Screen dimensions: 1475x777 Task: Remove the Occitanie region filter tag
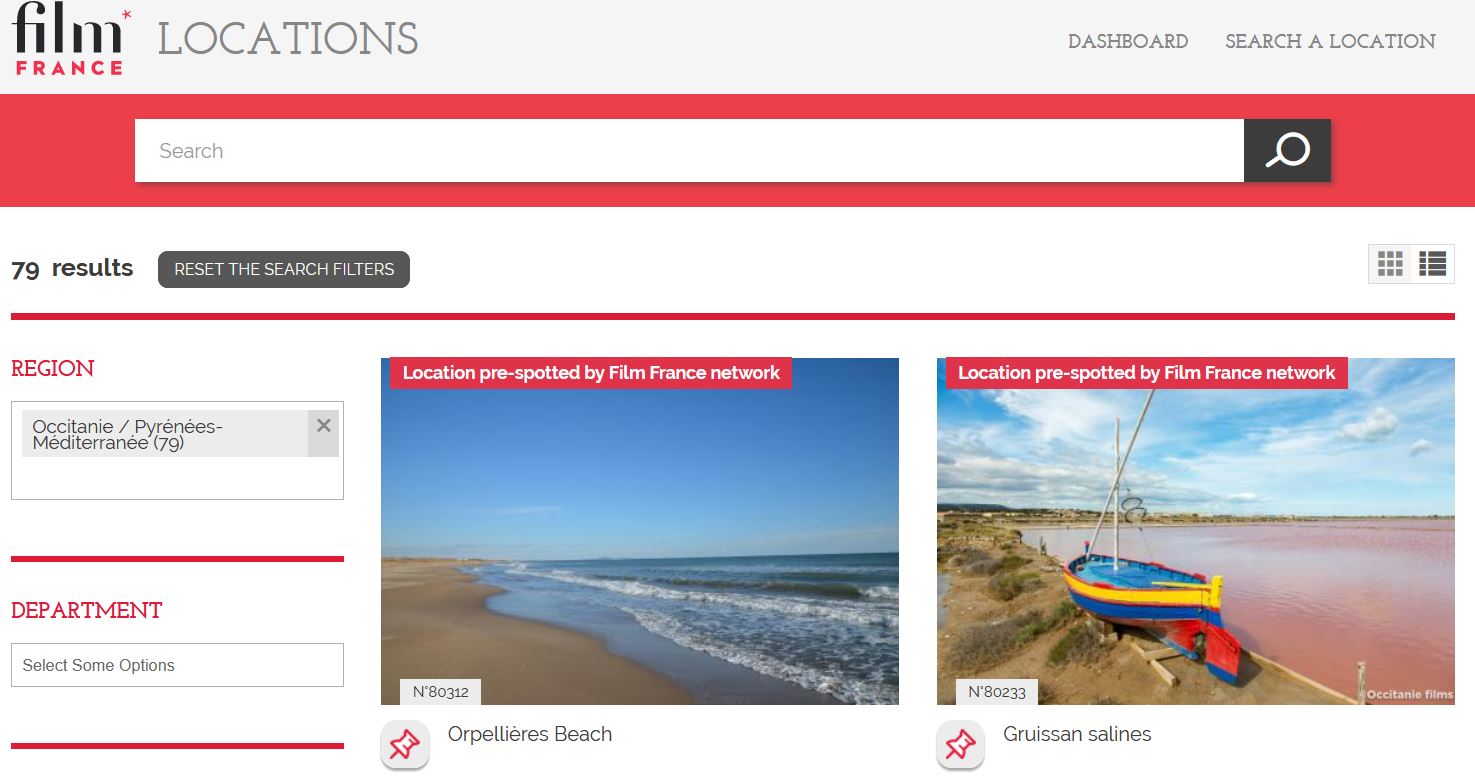323,426
